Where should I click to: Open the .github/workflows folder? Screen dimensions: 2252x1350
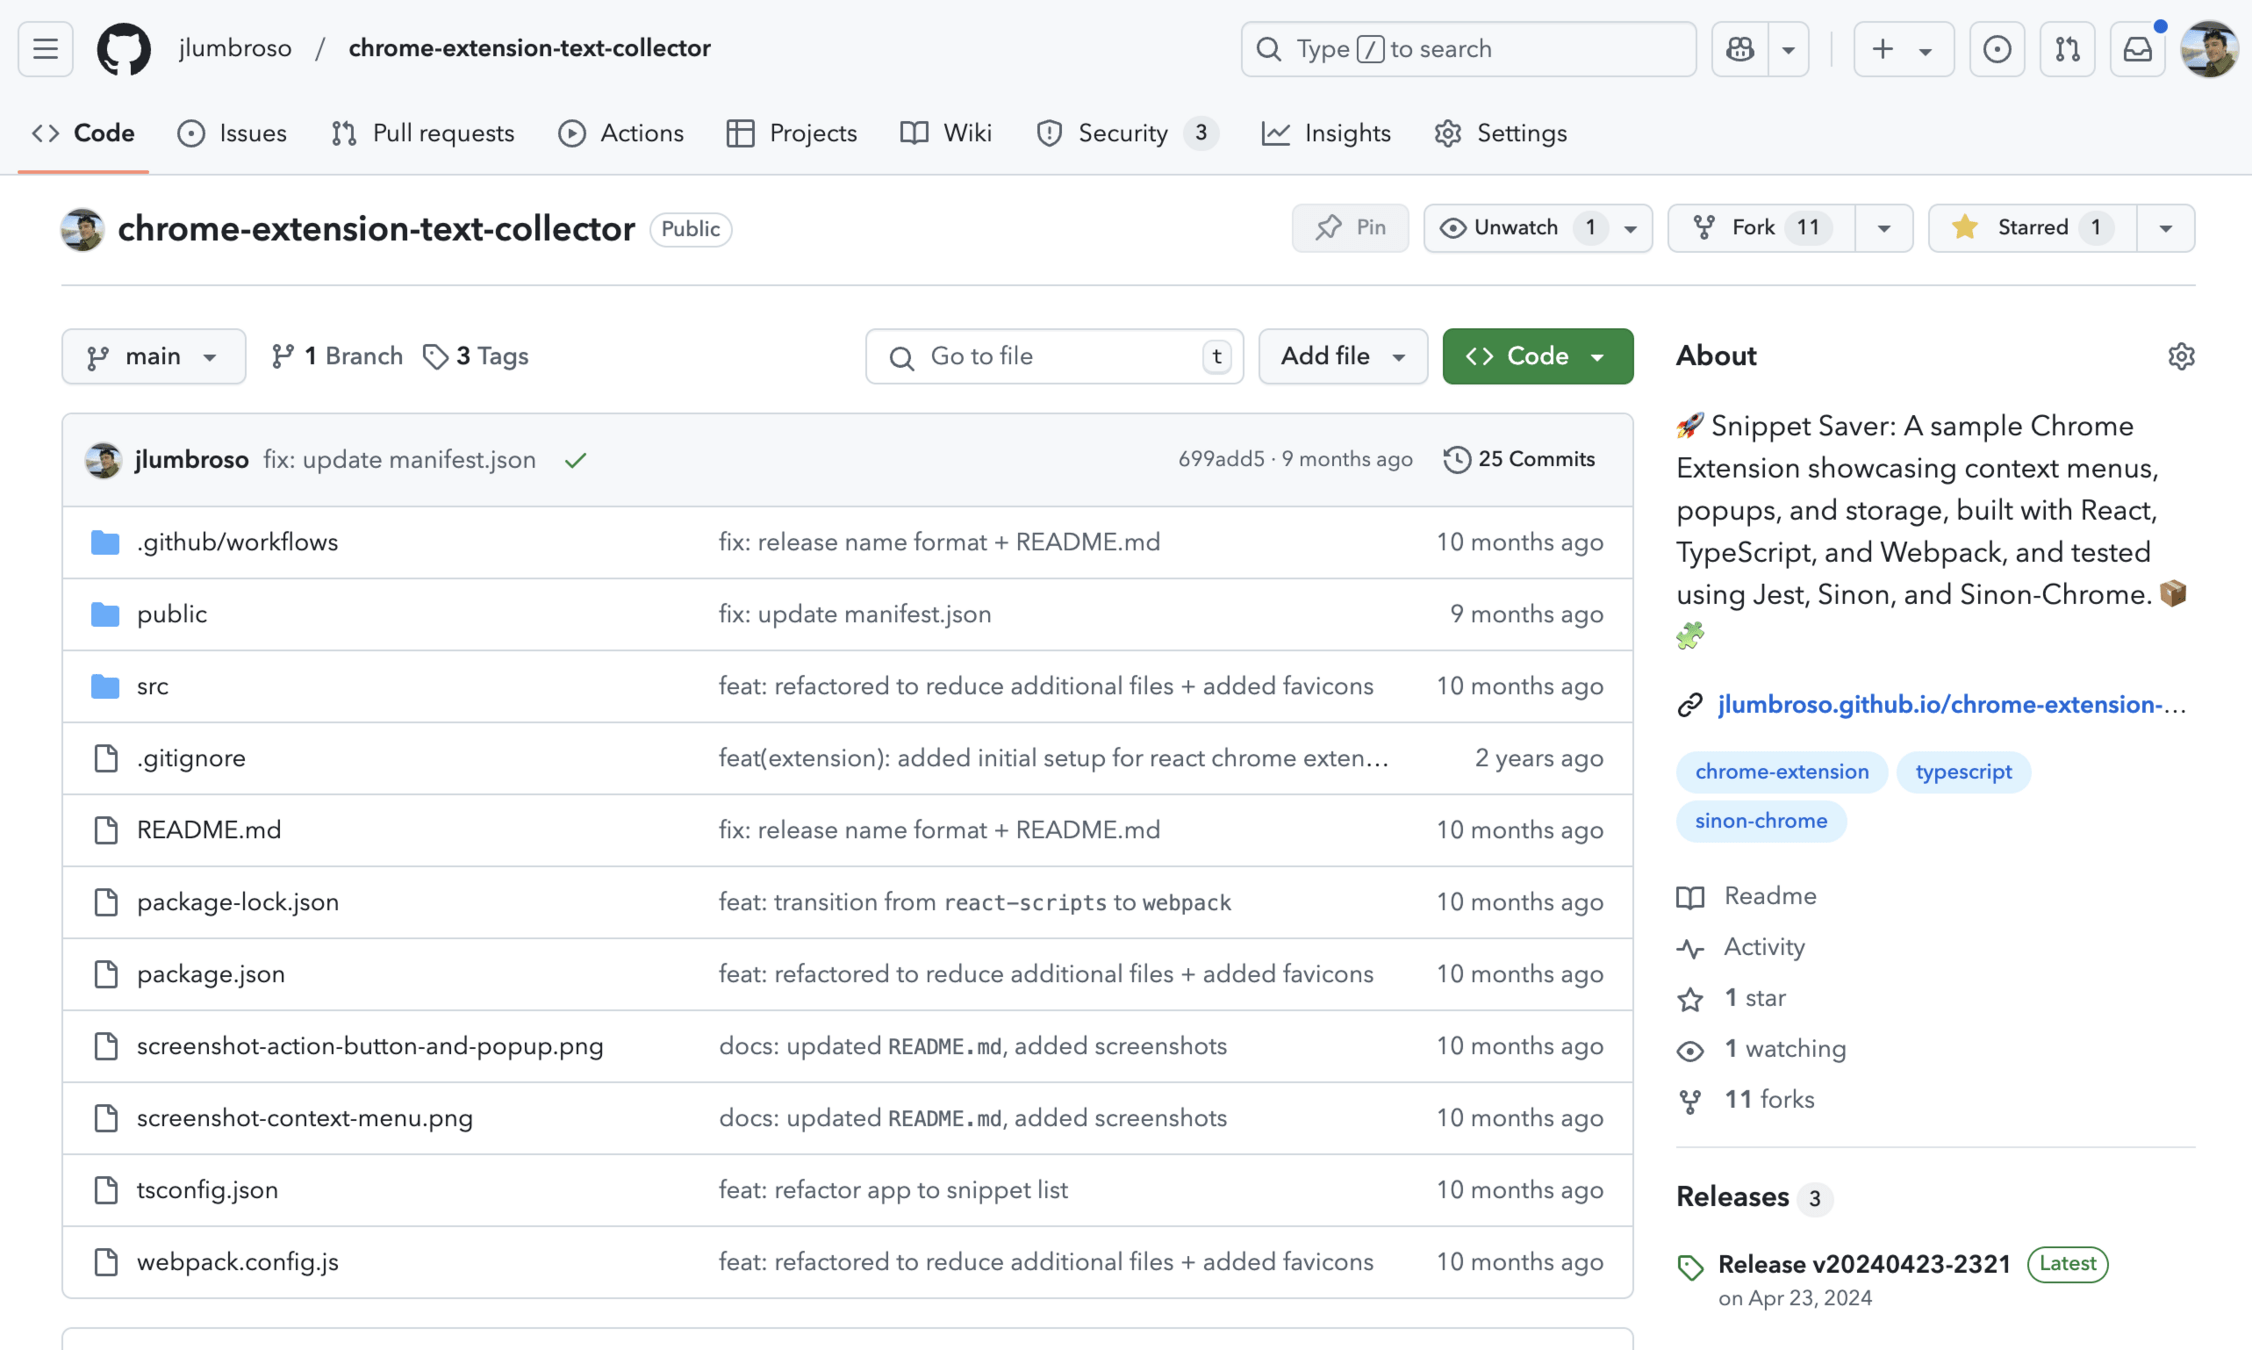(238, 542)
